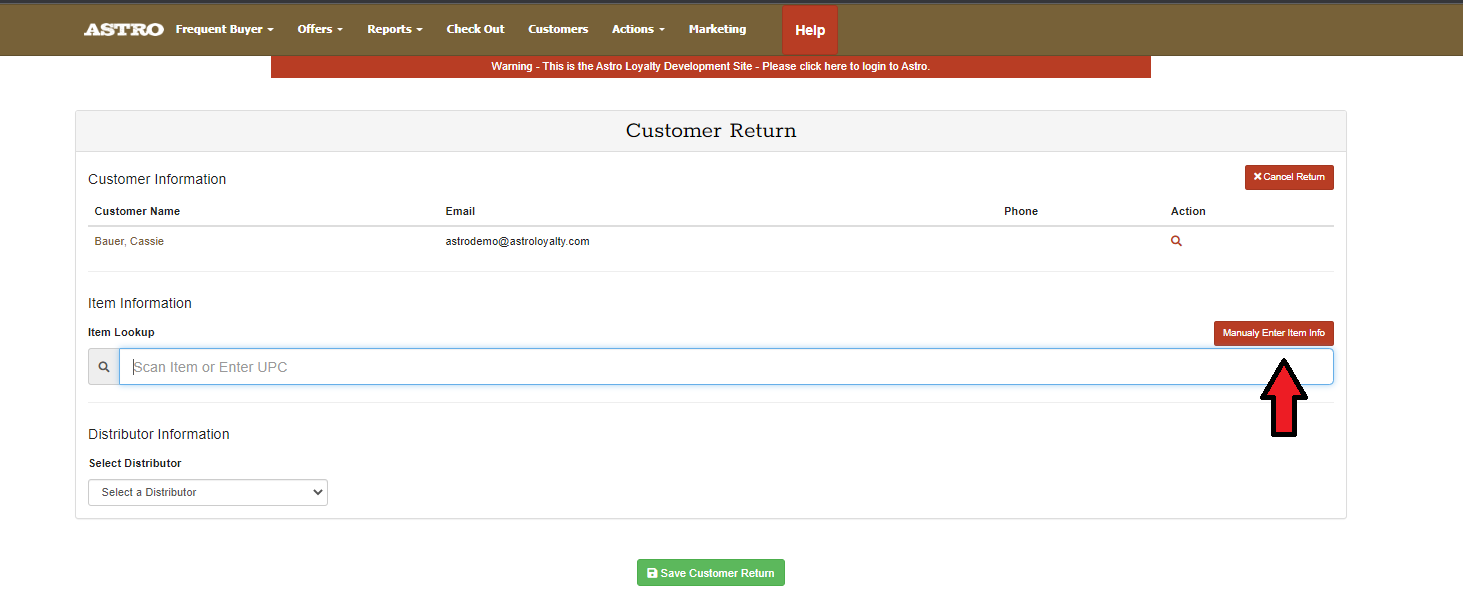
Task: Open the Reports dropdown
Action: coord(394,30)
